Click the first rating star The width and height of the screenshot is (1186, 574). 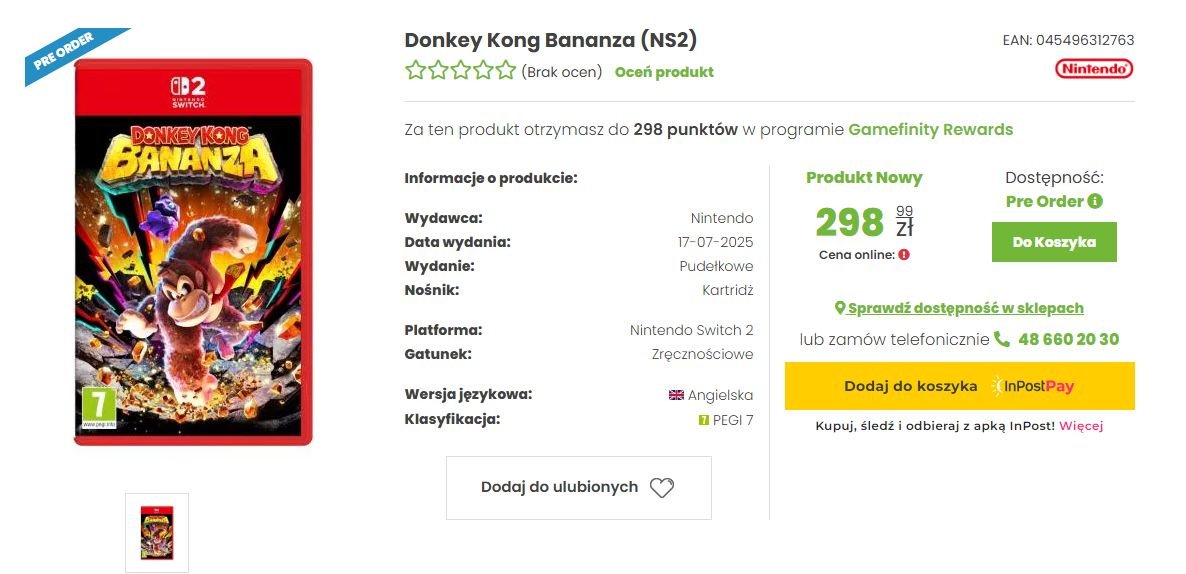[415, 70]
